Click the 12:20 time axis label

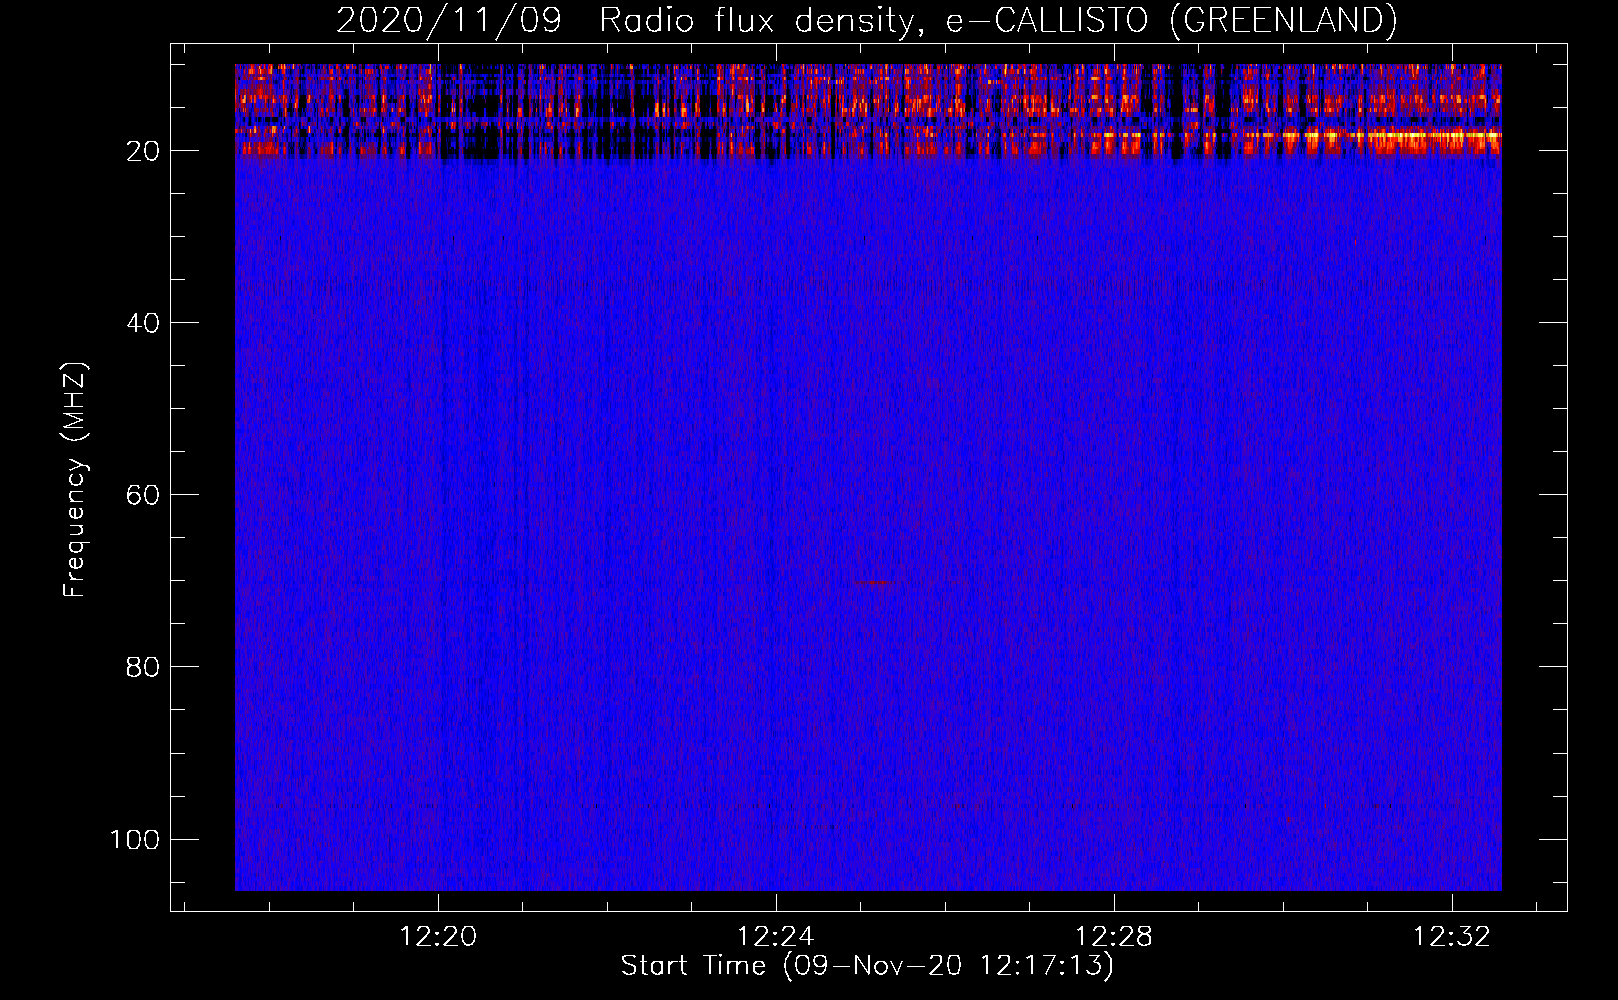tap(438, 937)
